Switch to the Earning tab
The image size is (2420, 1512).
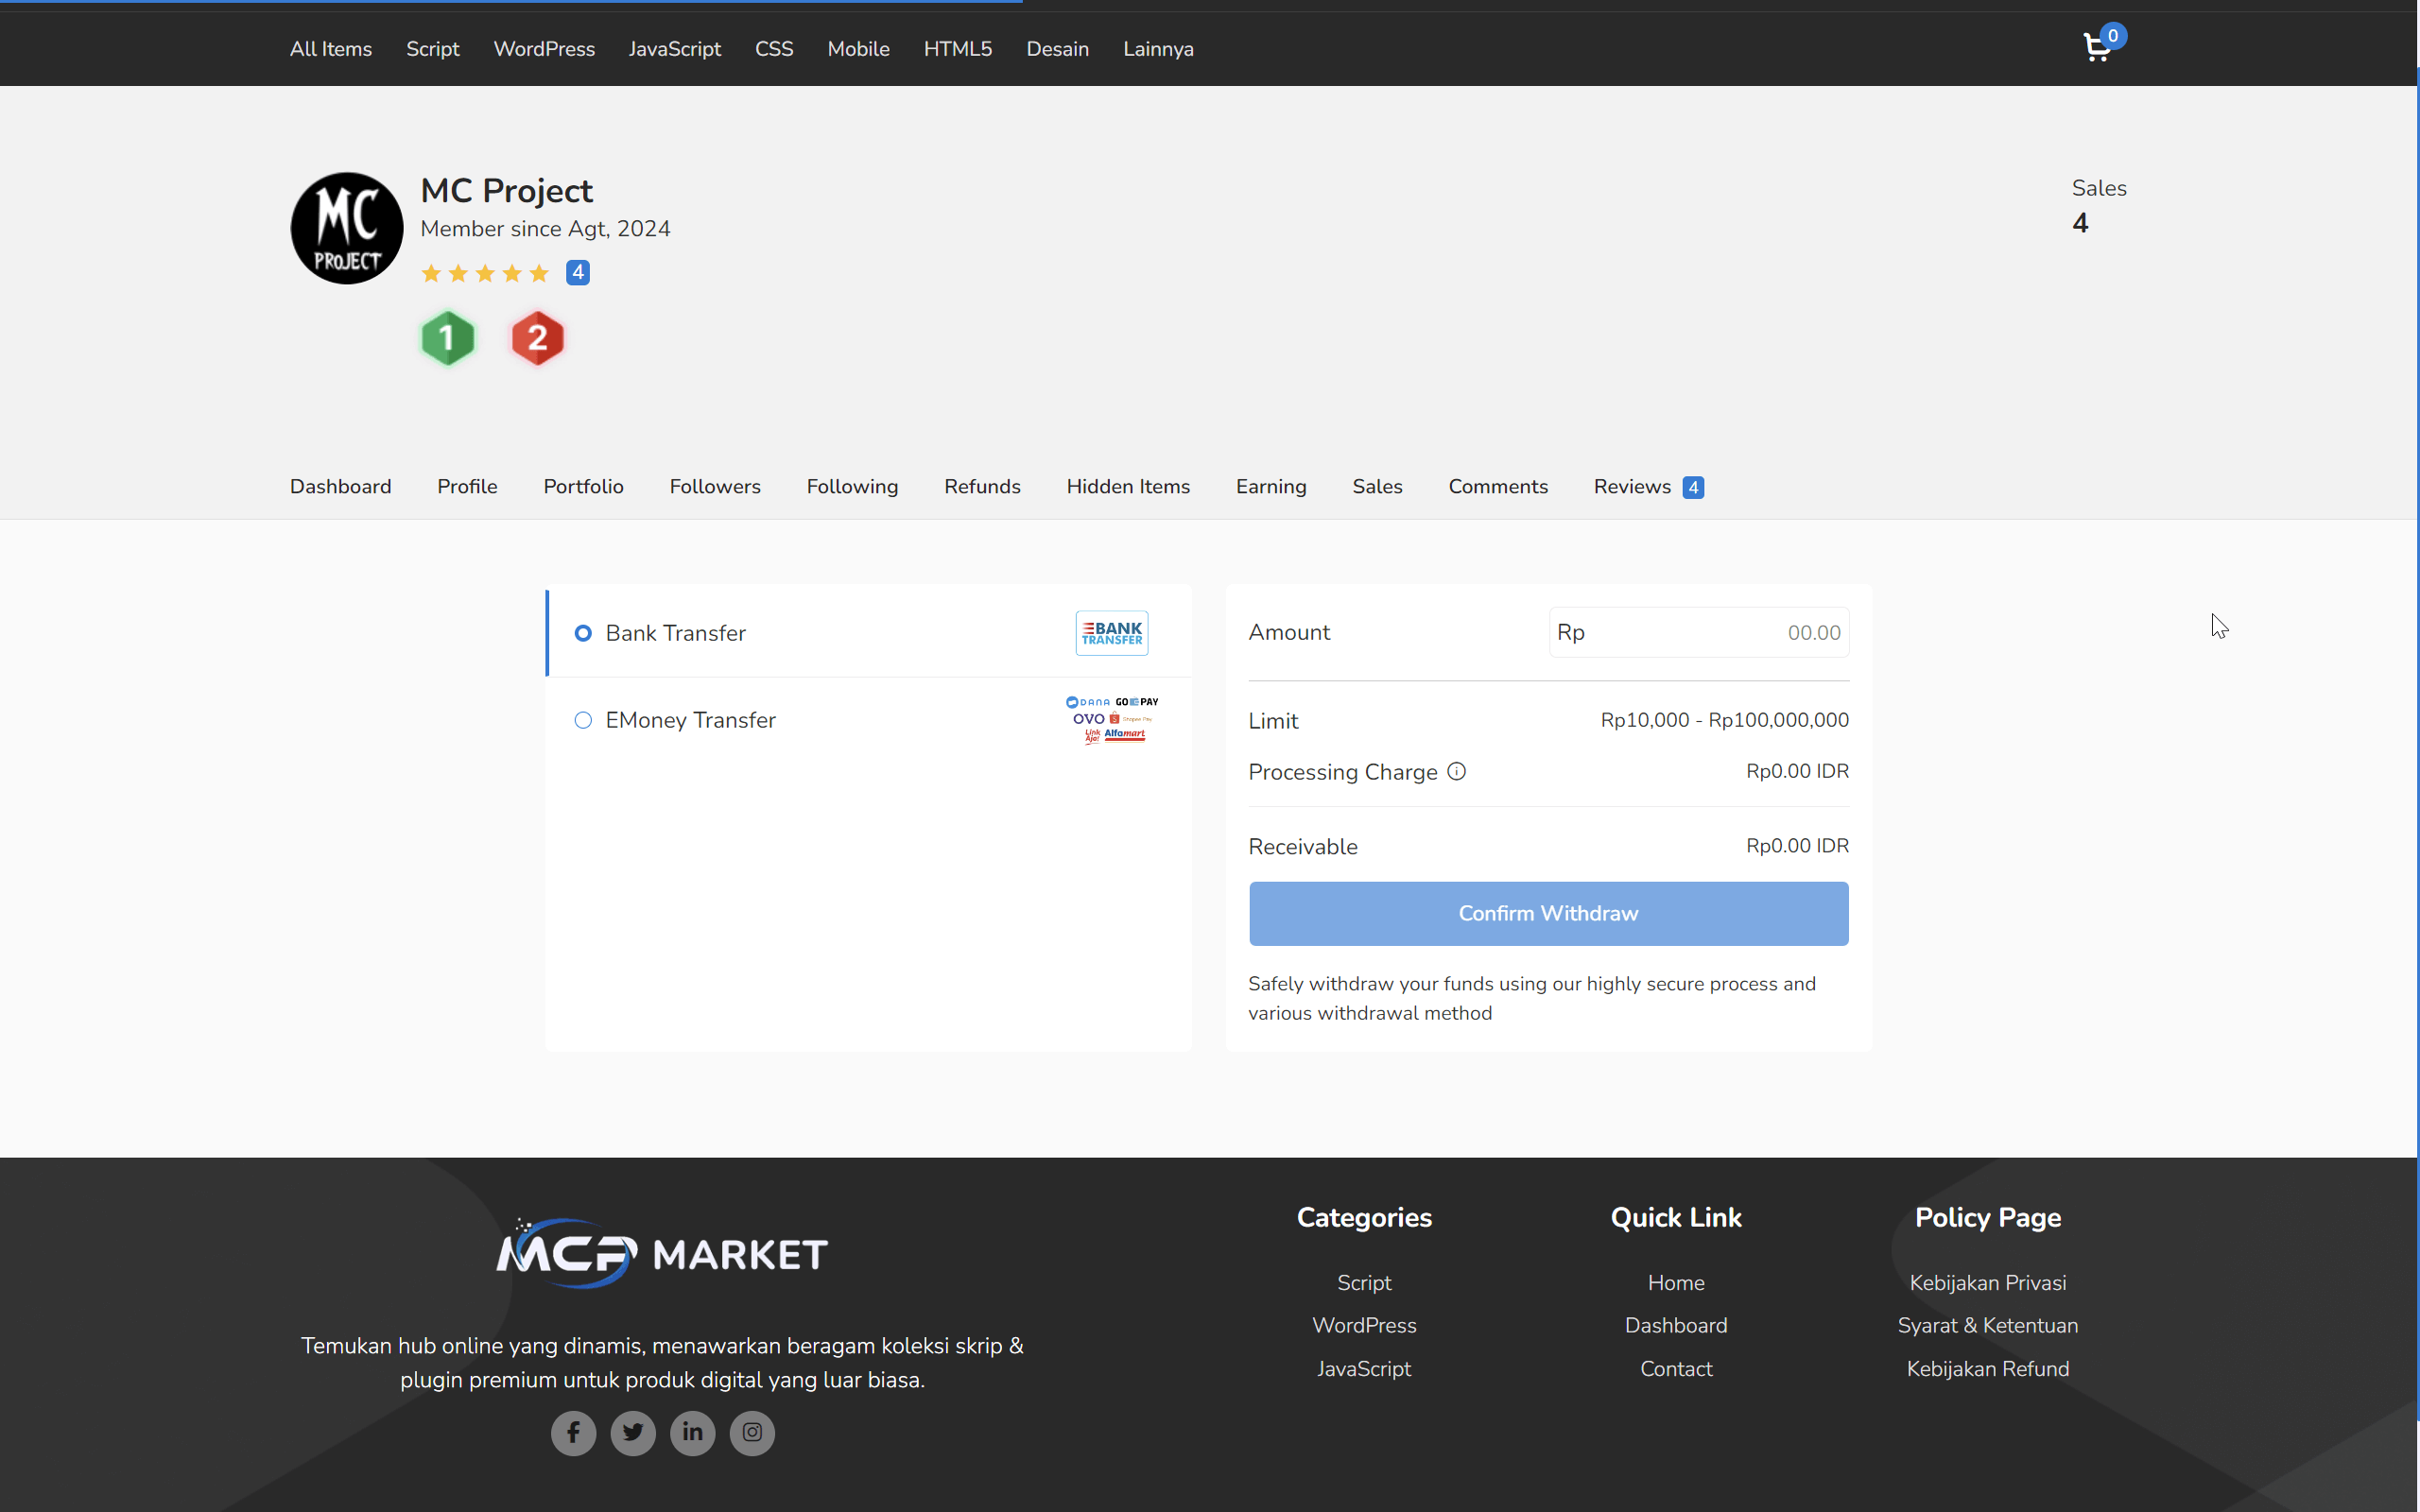coord(1270,487)
